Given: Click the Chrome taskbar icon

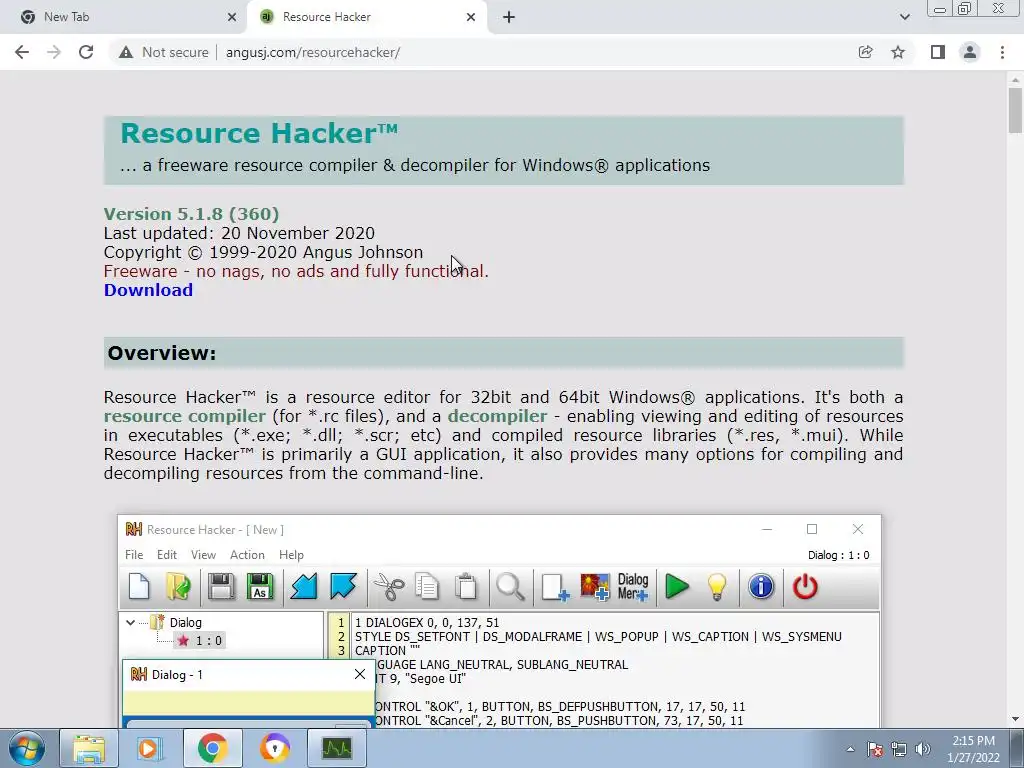Looking at the screenshot, I should [x=212, y=748].
